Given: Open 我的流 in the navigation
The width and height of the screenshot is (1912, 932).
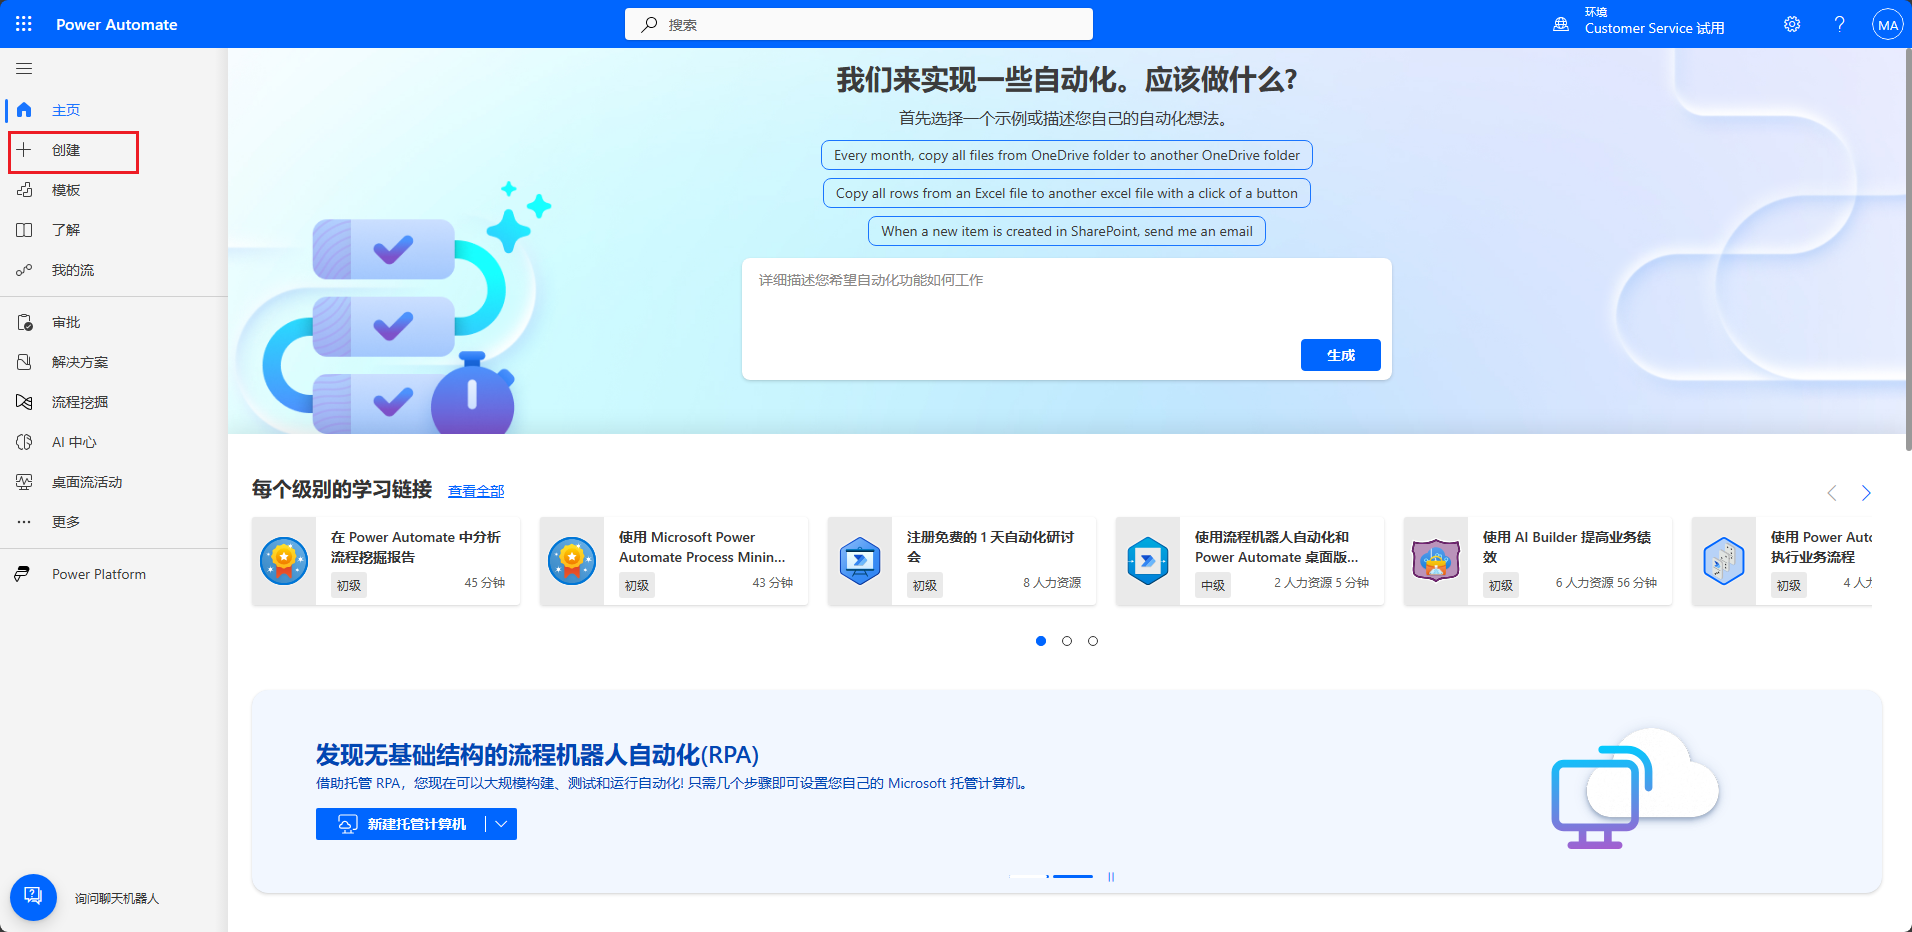Looking at the screenshot, I should [73, 270].
